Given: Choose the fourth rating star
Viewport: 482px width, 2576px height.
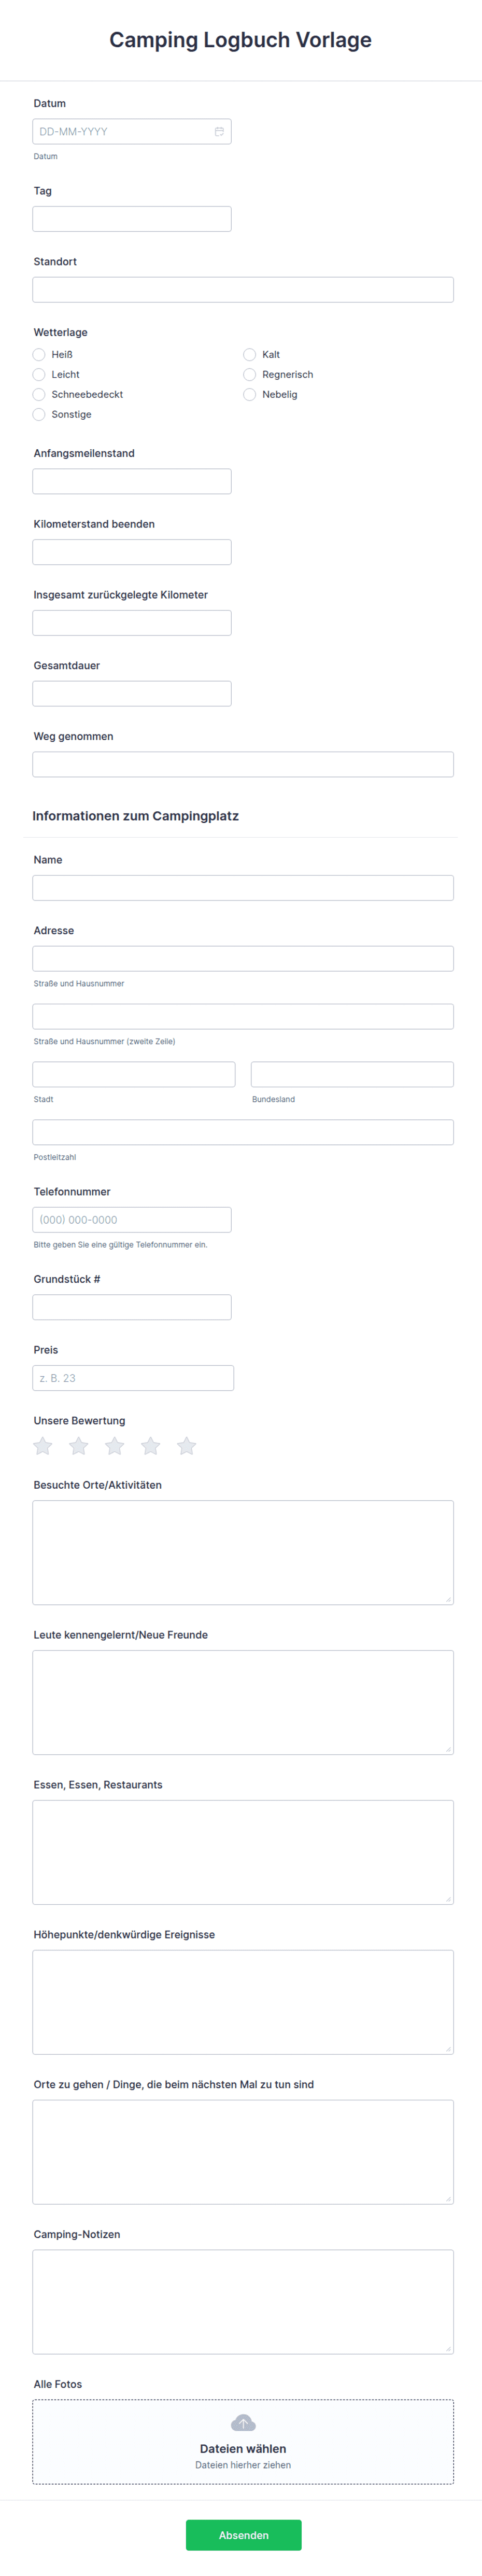Looking at the screenshot, I should (x=151, y=1446).
